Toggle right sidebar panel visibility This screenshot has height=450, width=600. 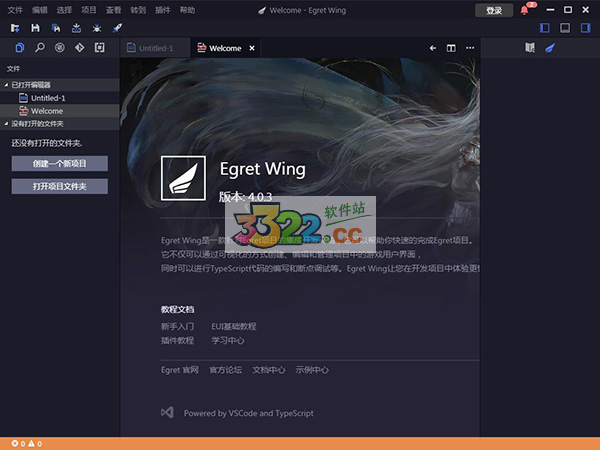(585, 28)
